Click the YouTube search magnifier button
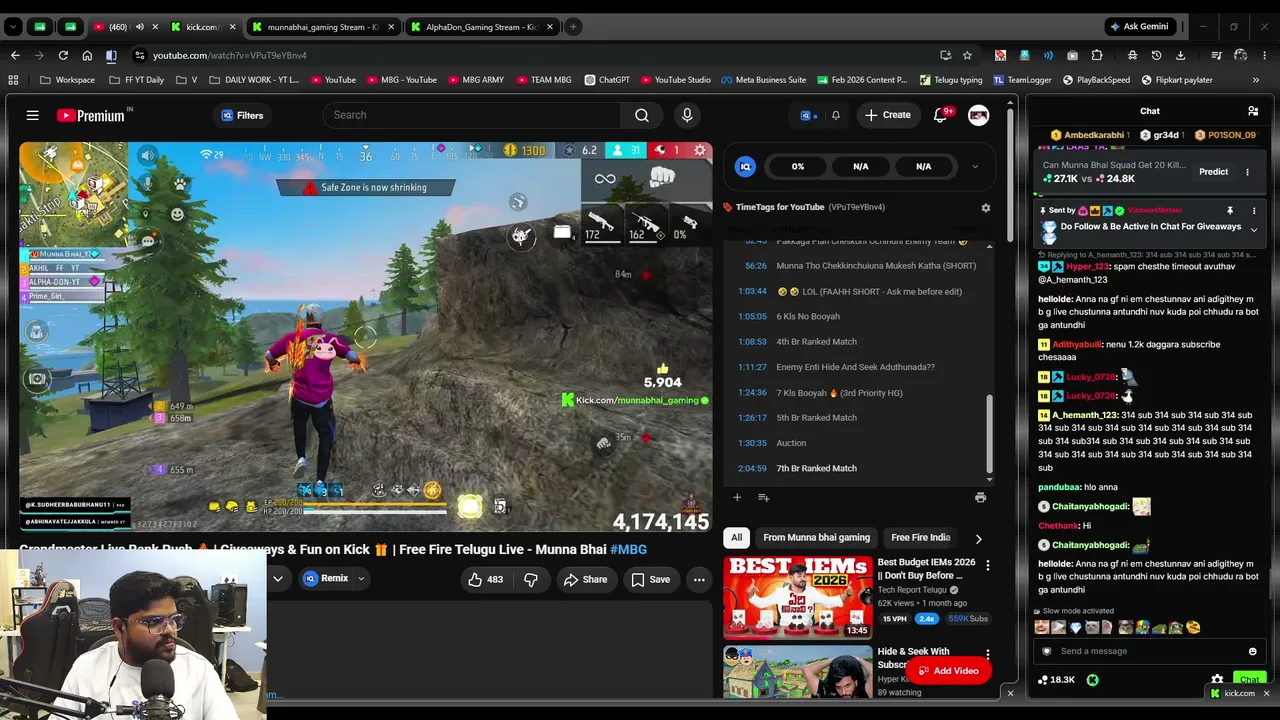Screen dimensions: 1280x720 coord(642,115)
